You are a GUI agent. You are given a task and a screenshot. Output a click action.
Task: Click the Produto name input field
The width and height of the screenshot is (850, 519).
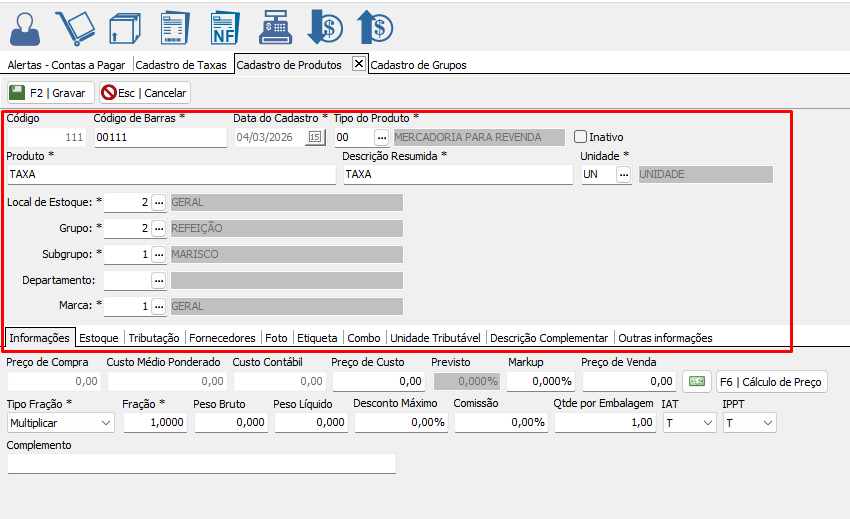(171, 174)
